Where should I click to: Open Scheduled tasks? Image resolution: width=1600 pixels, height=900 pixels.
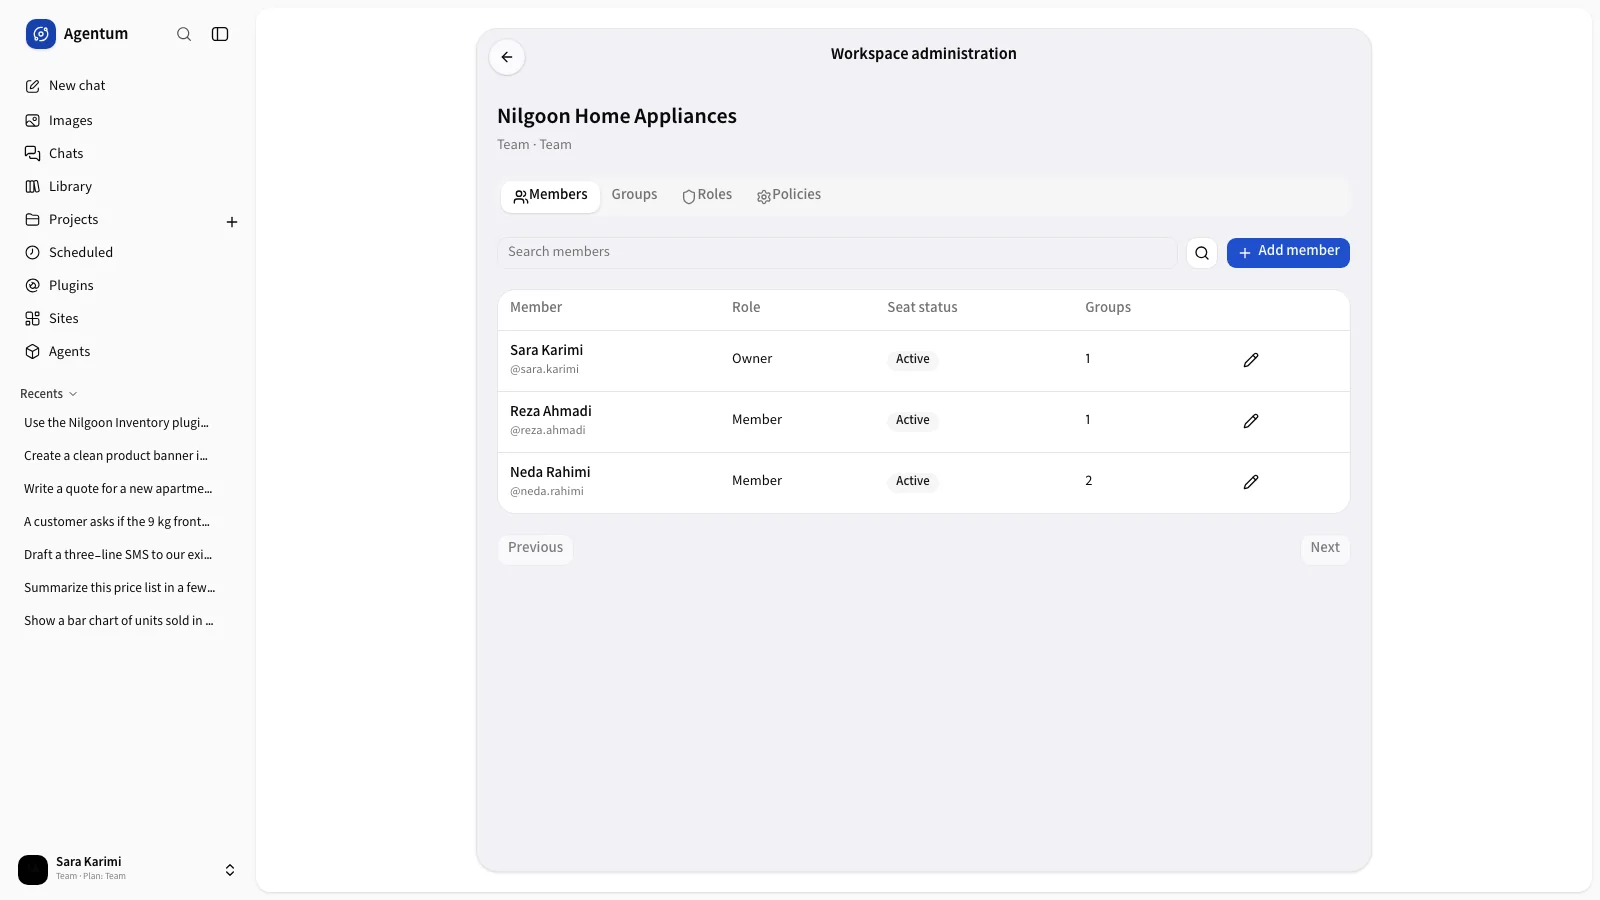(128, 252)
